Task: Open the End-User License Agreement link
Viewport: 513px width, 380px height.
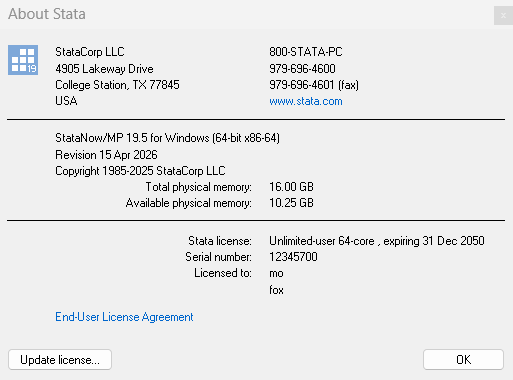Action: 124,317
